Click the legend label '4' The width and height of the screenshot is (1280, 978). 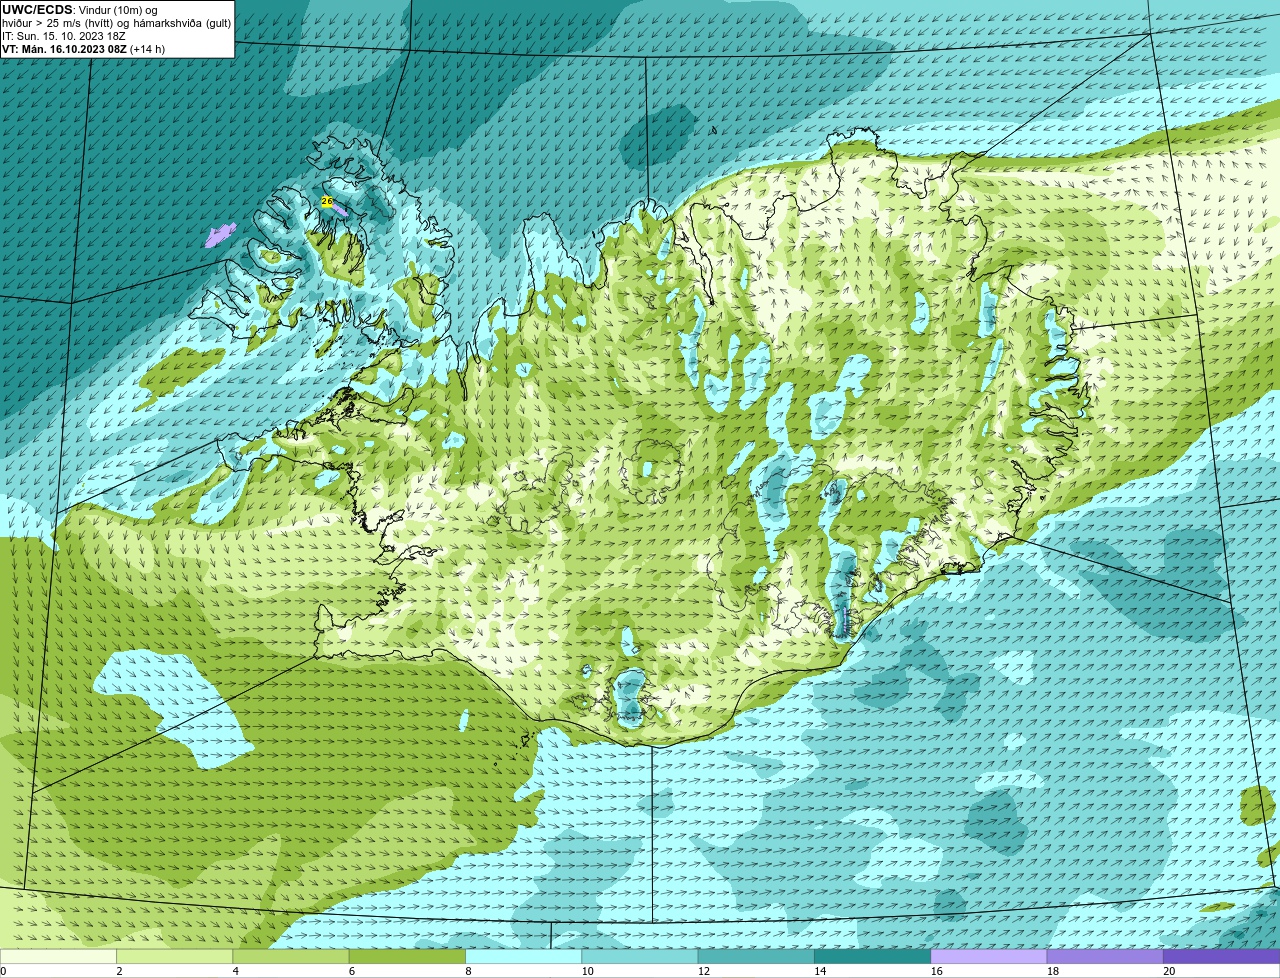[x=235, y=971]
